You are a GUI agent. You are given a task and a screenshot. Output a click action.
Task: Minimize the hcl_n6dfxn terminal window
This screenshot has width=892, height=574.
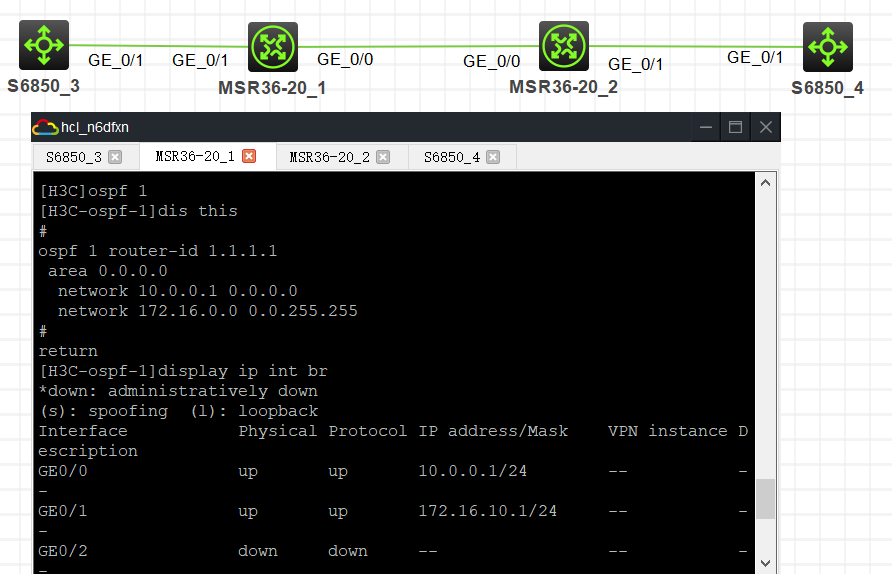706,127
